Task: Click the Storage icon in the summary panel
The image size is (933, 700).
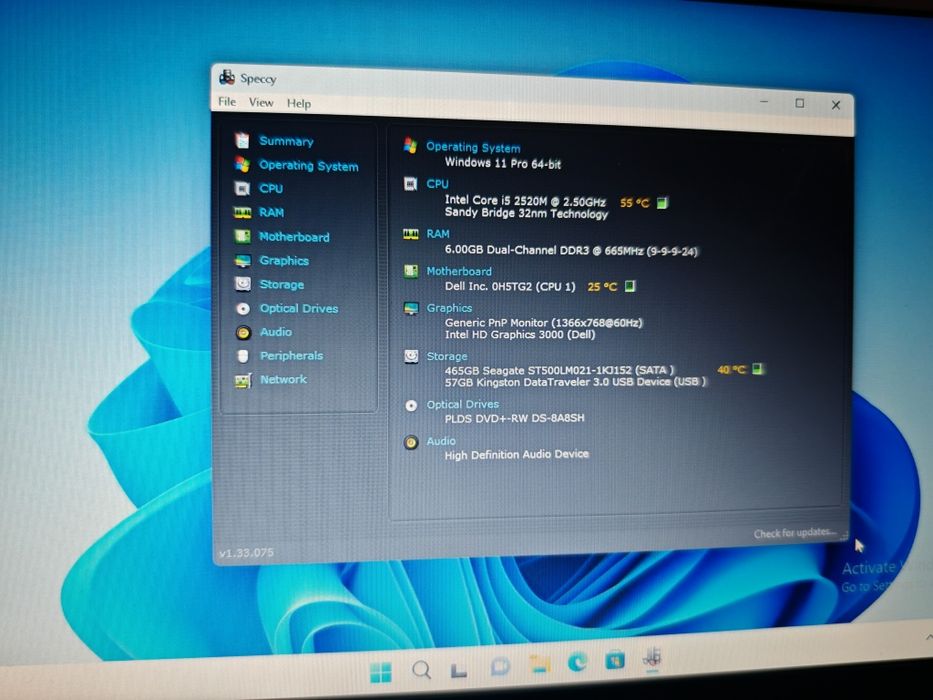Action: click(x=411, y=356)
